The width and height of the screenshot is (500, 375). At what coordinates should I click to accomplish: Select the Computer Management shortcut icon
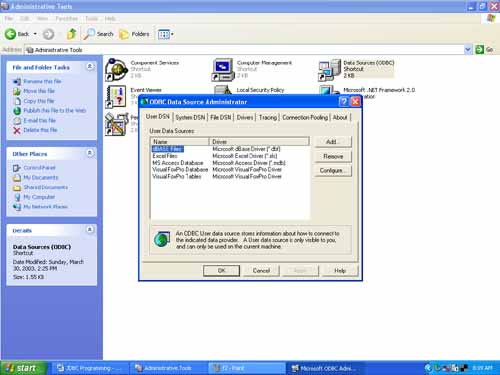[223, 69]
